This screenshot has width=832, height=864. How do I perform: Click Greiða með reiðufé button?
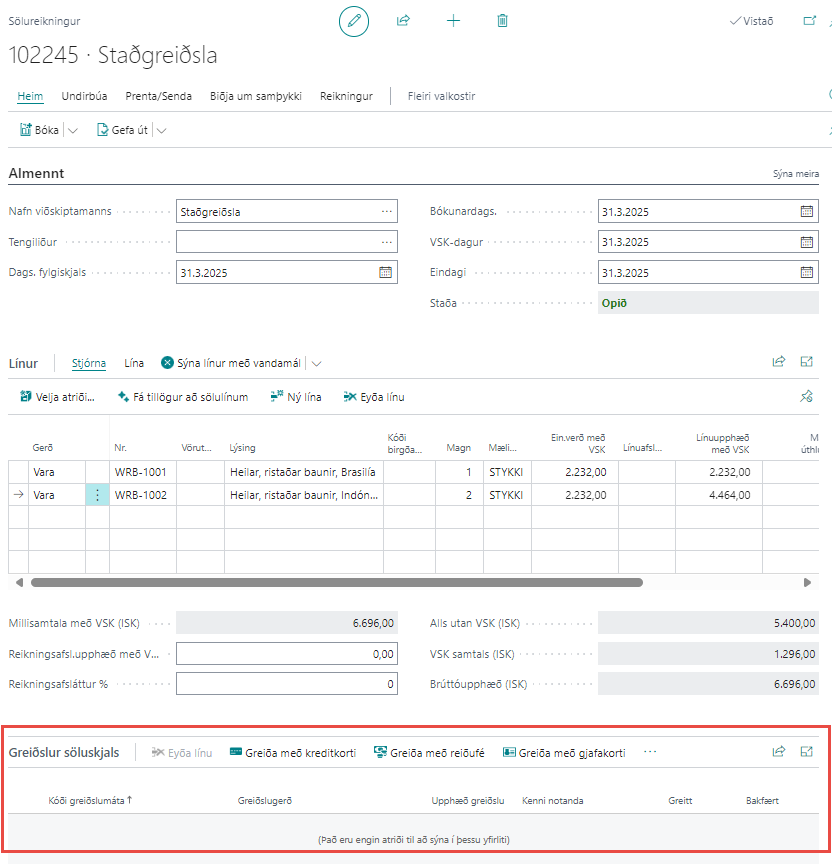coord(428,753)
